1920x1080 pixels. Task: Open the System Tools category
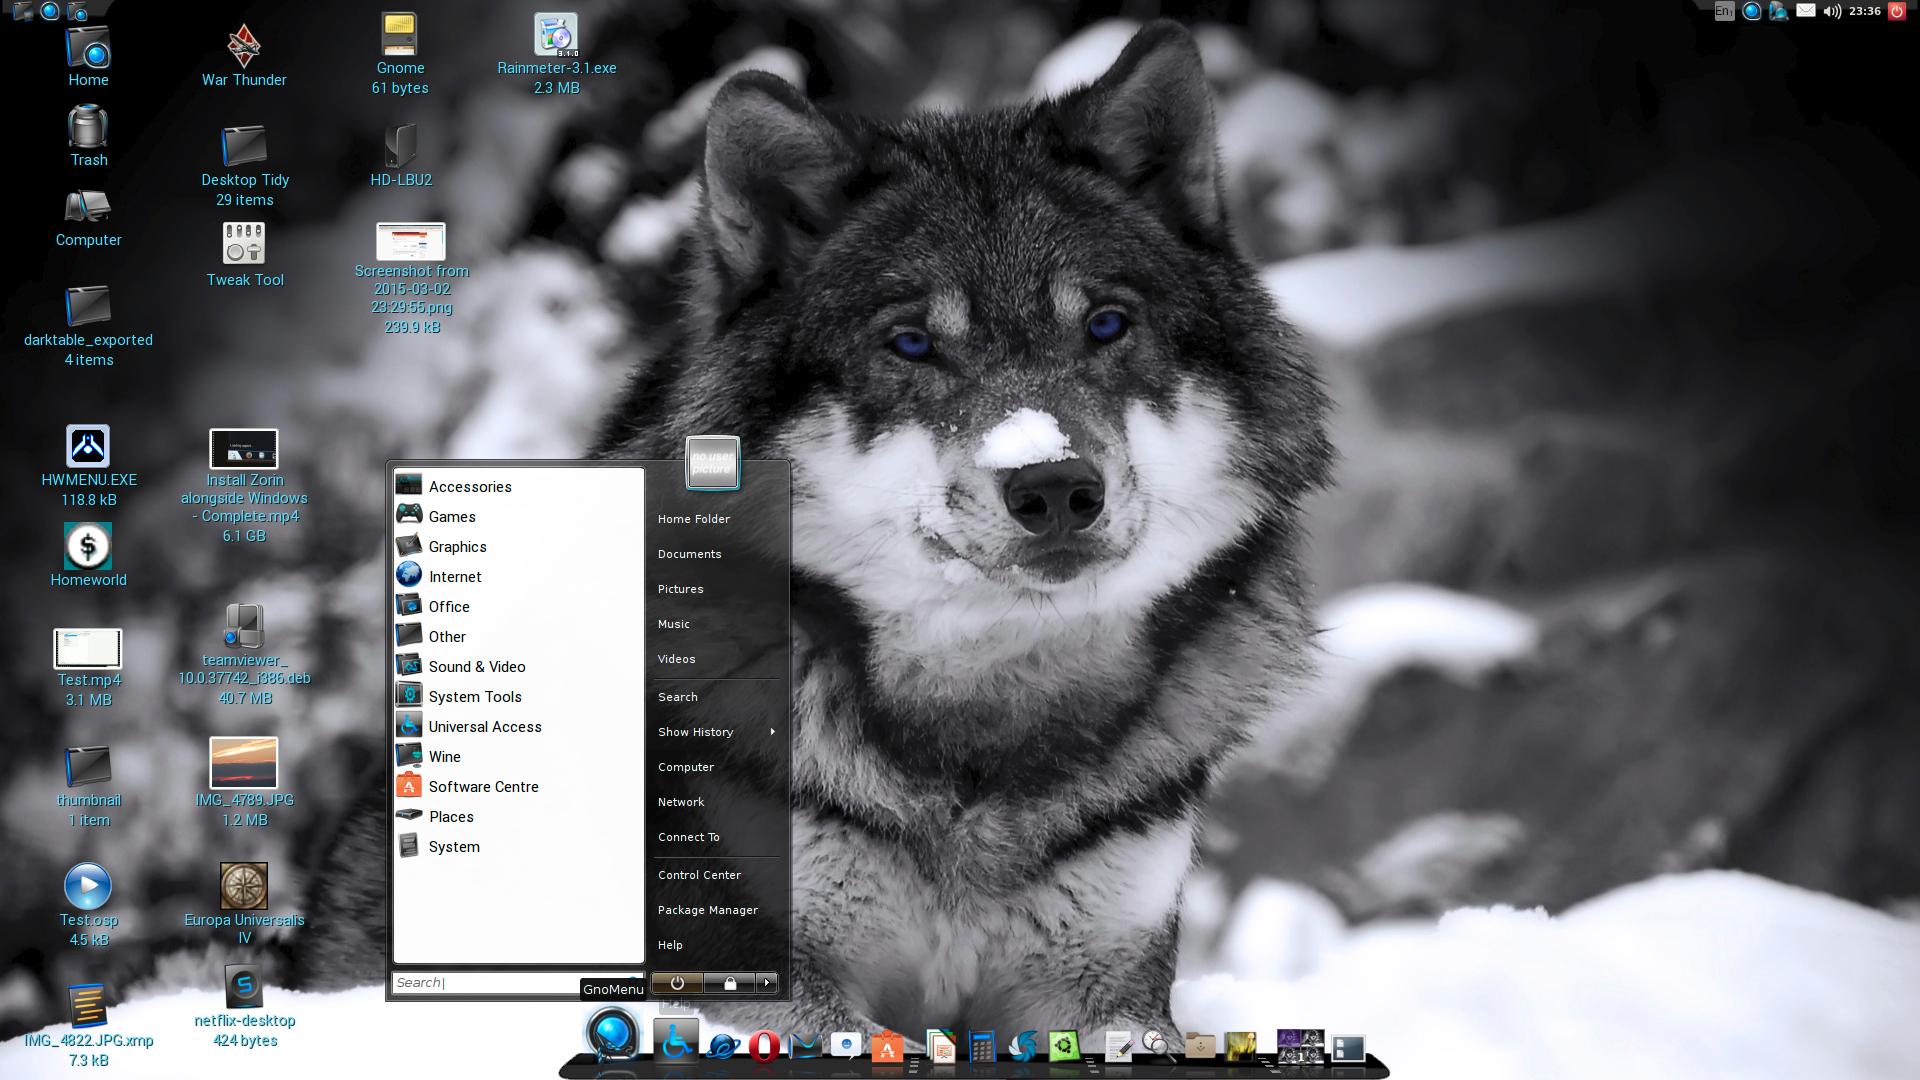(474, 697)
